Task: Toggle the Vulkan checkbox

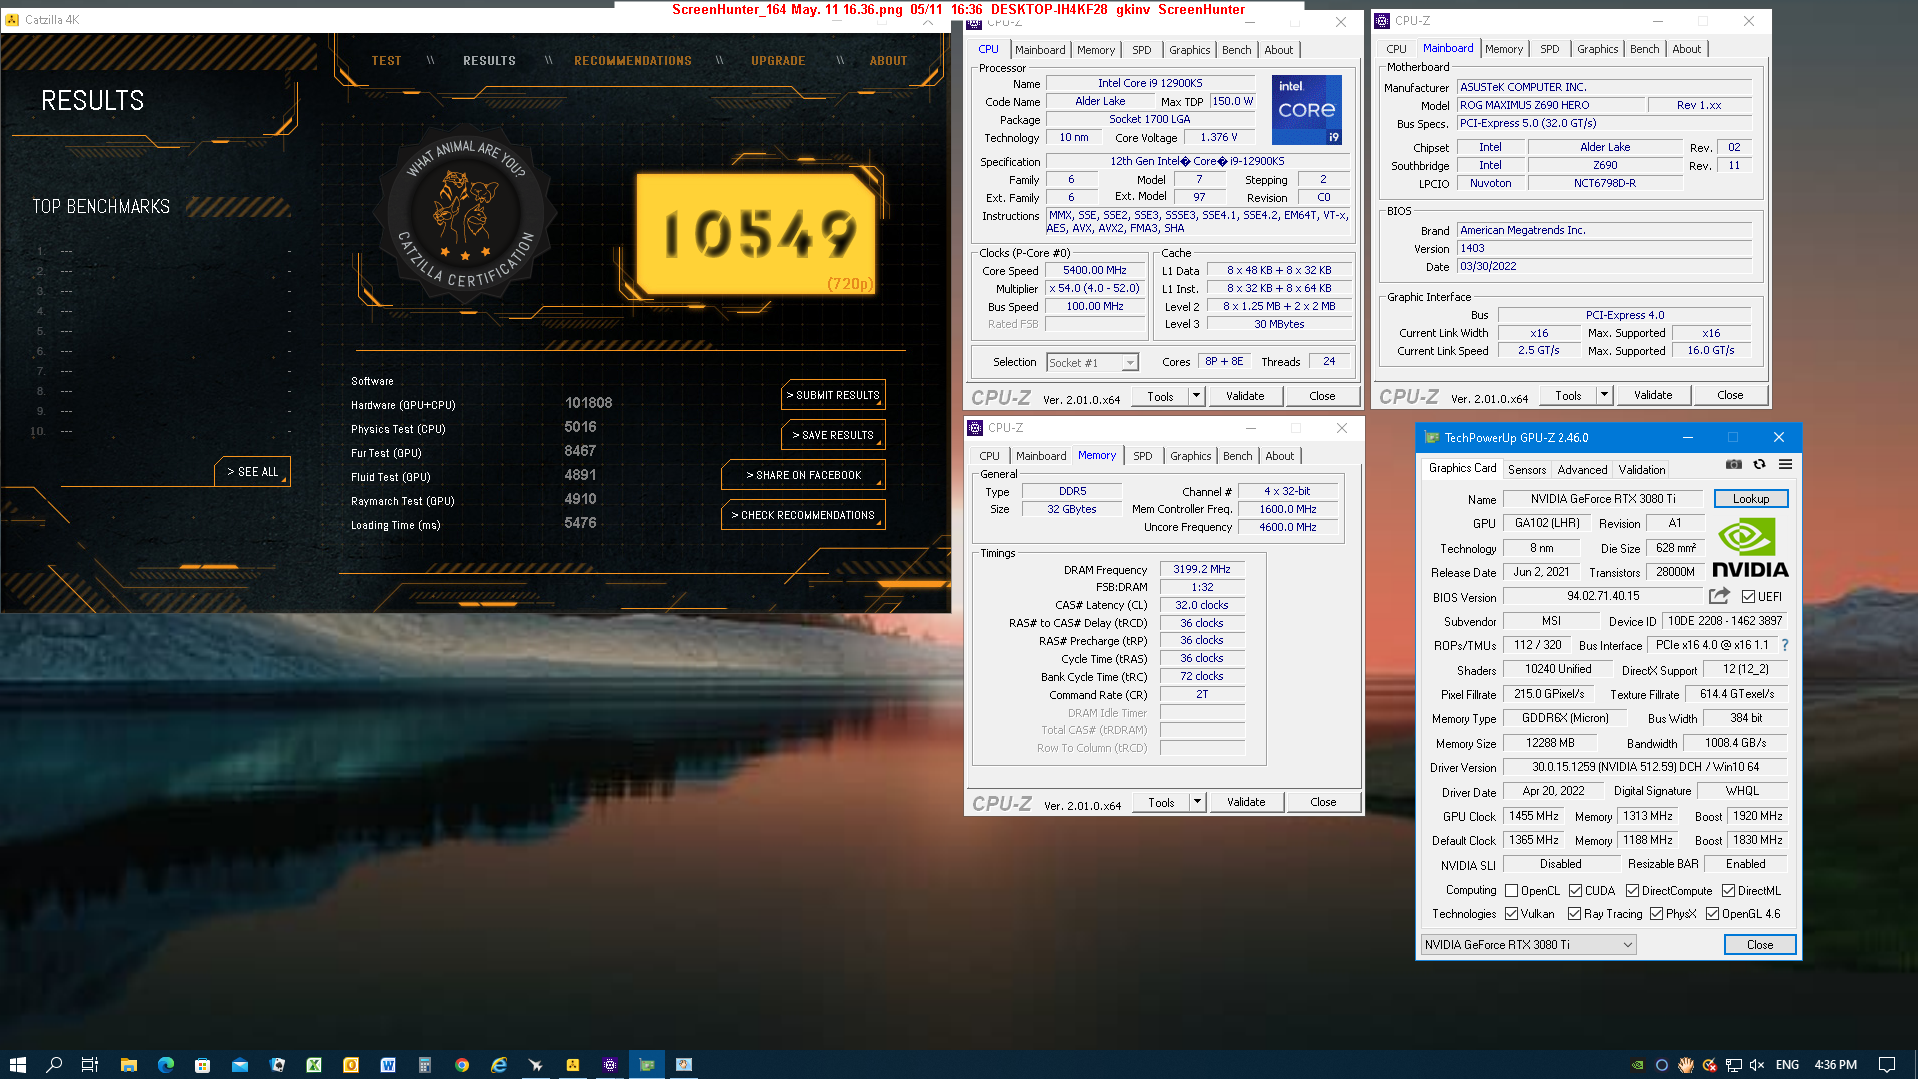Action: [x=1512, y=914]
